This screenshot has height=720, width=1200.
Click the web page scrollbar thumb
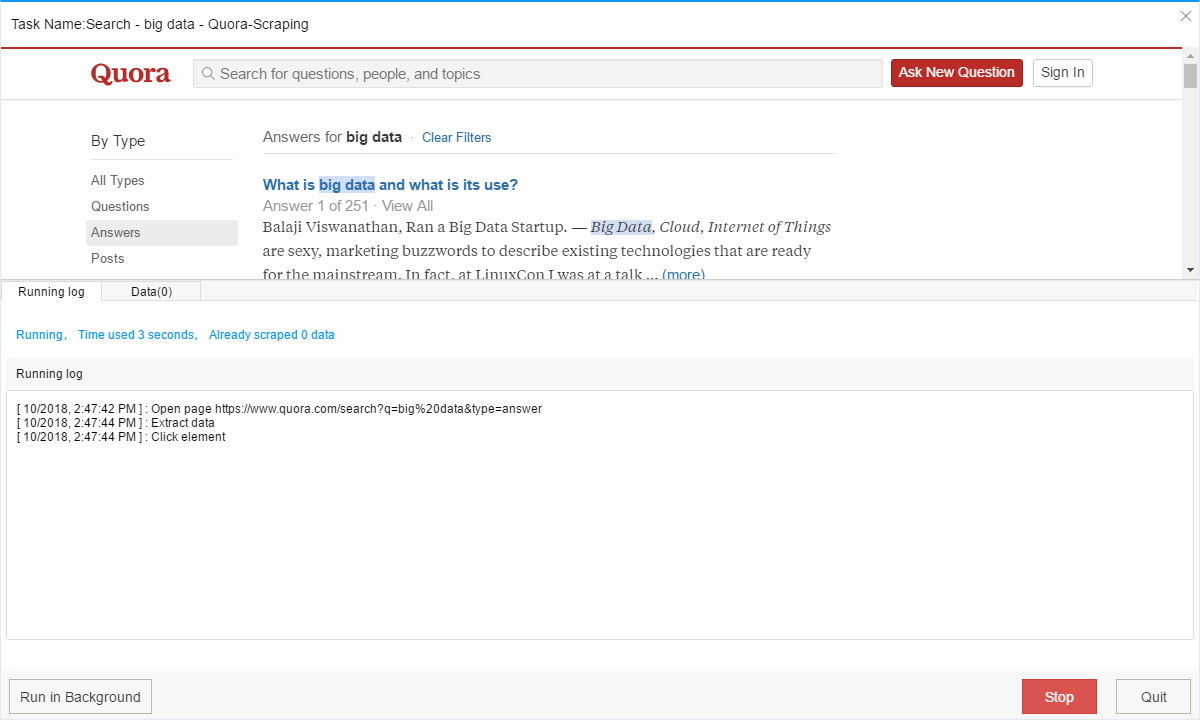1190,76
